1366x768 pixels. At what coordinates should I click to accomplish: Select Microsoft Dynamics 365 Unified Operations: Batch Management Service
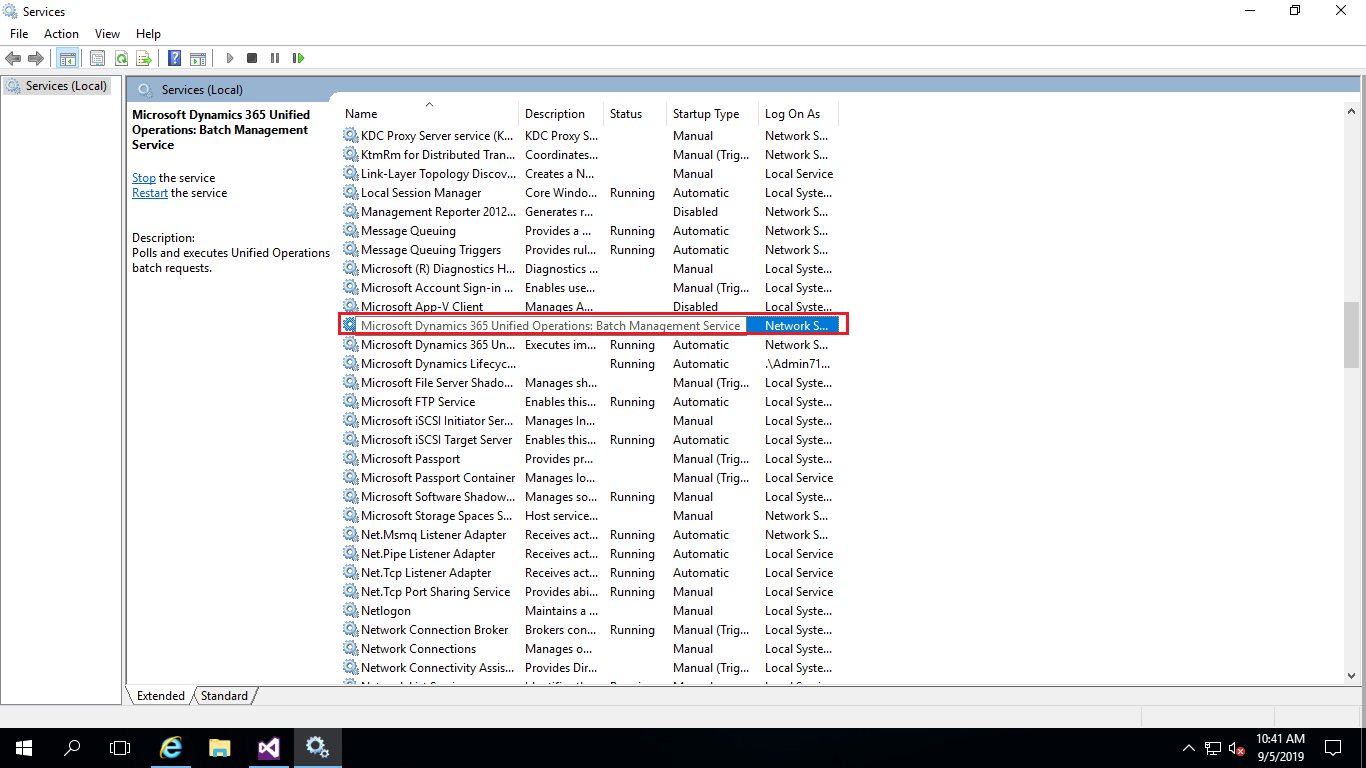click(x=550, y=326)
